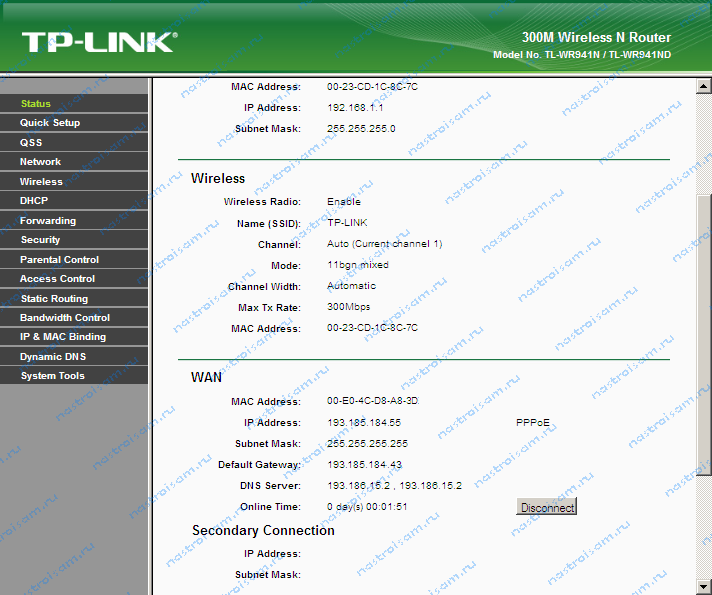712x595 pixels.
Task: Click DNS Server value 193.186.15.2
Action: click(394, 485)
